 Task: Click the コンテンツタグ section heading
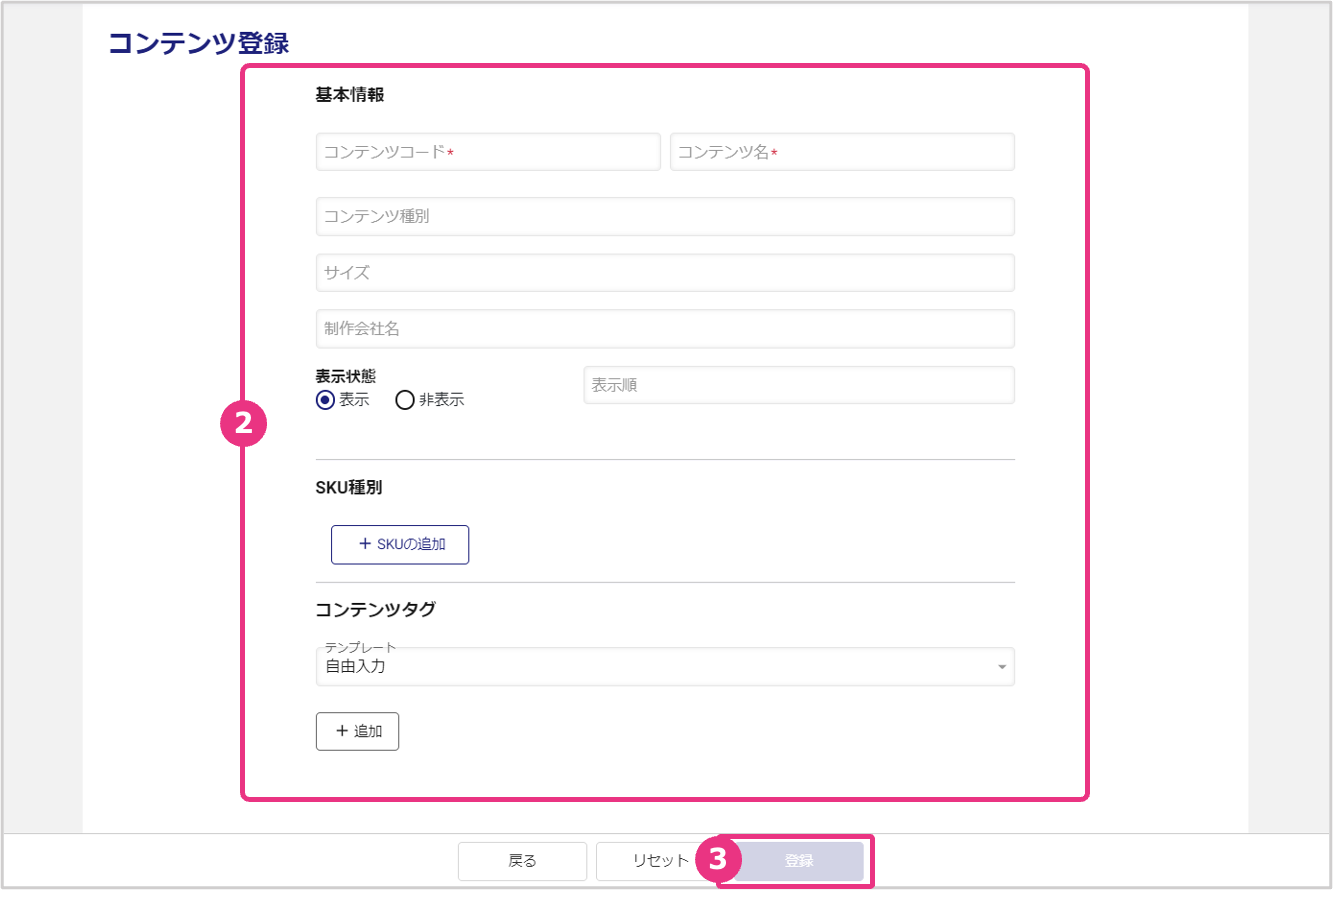point(375,609)
